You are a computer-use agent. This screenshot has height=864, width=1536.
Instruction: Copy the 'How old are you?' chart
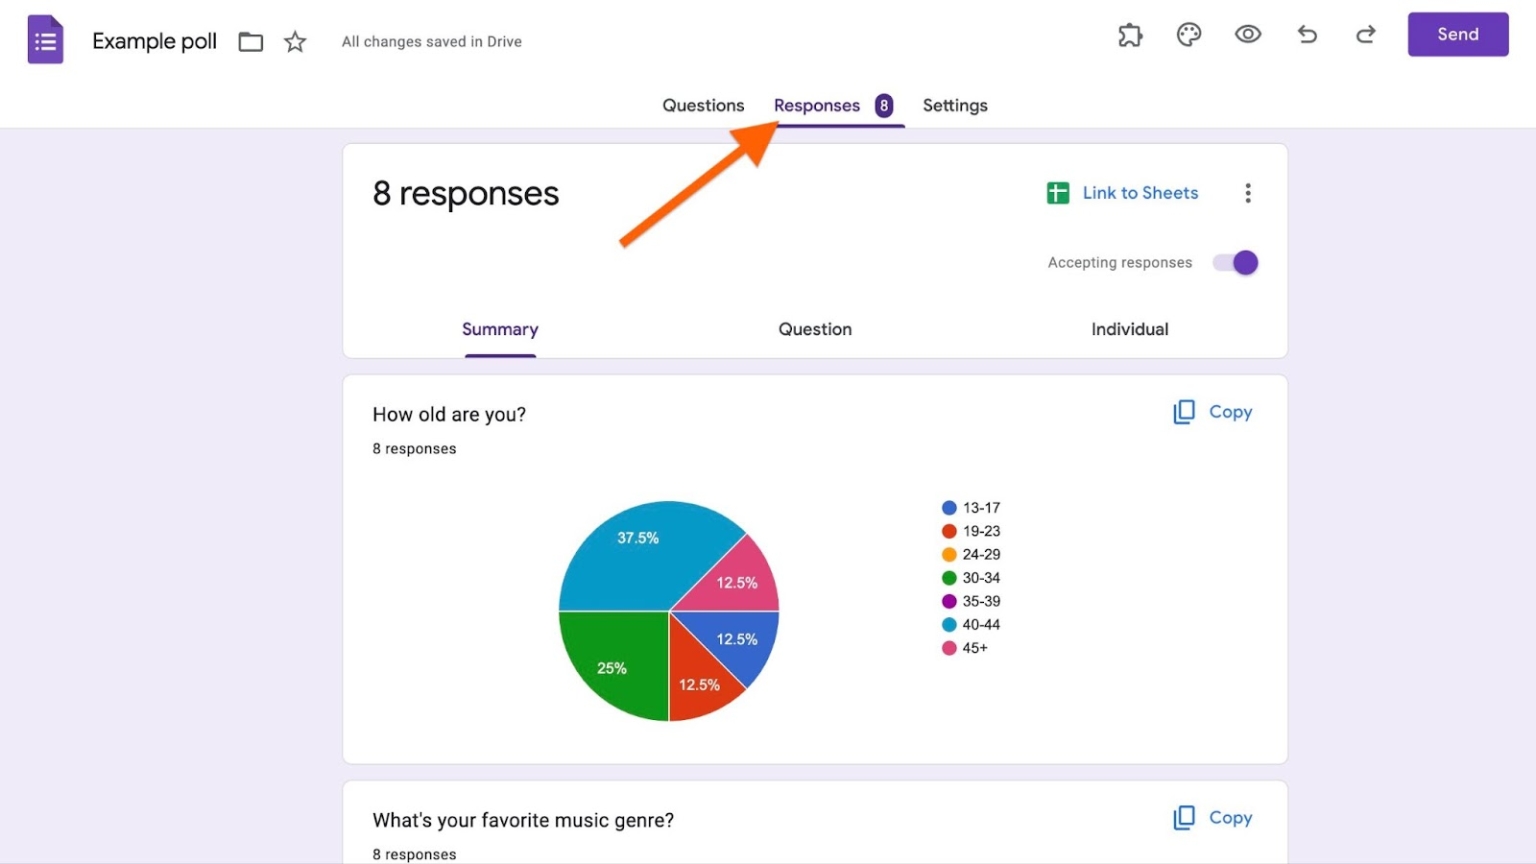coord(1212,411)
